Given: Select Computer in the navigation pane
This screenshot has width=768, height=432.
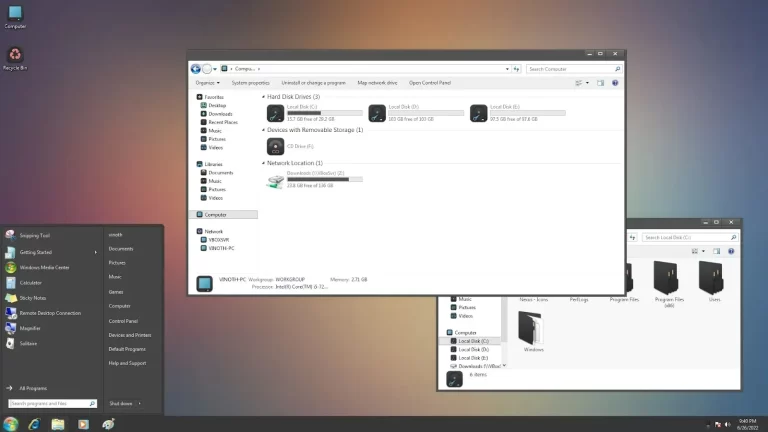Looking at the screenshot, I should 223,215.
